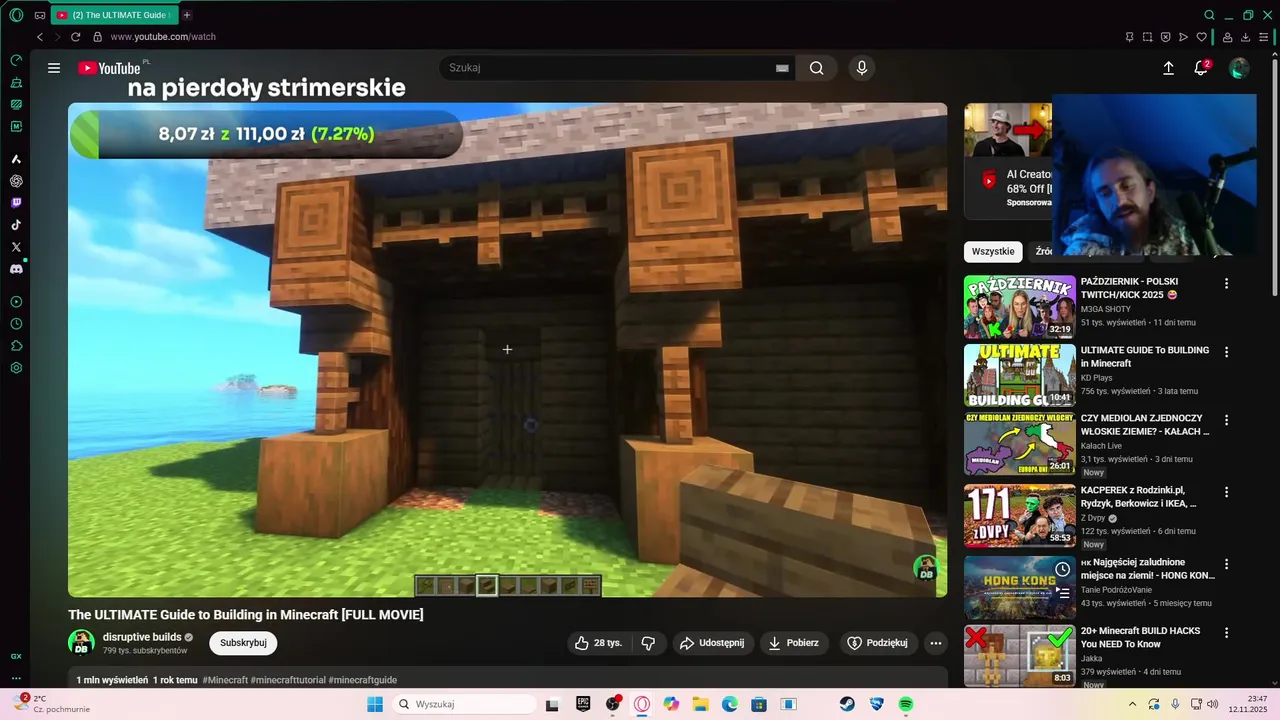The height and width of the screenshot is (720, 1280).
Task: Open the ad blocker shield icon
Action: (x=1165, y=37)
